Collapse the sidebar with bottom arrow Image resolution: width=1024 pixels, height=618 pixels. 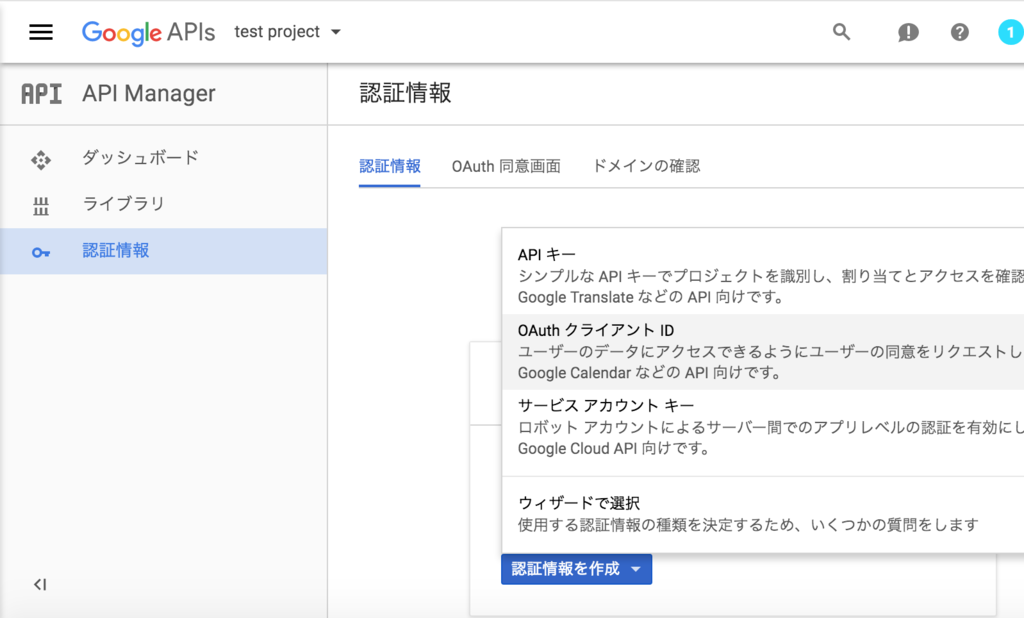point(40,584)
